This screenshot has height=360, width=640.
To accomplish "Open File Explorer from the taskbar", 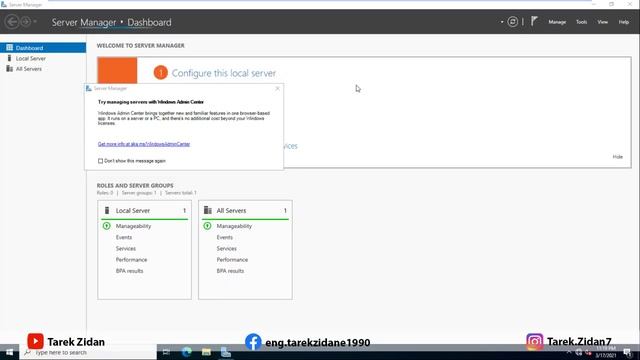I will 206,352.
